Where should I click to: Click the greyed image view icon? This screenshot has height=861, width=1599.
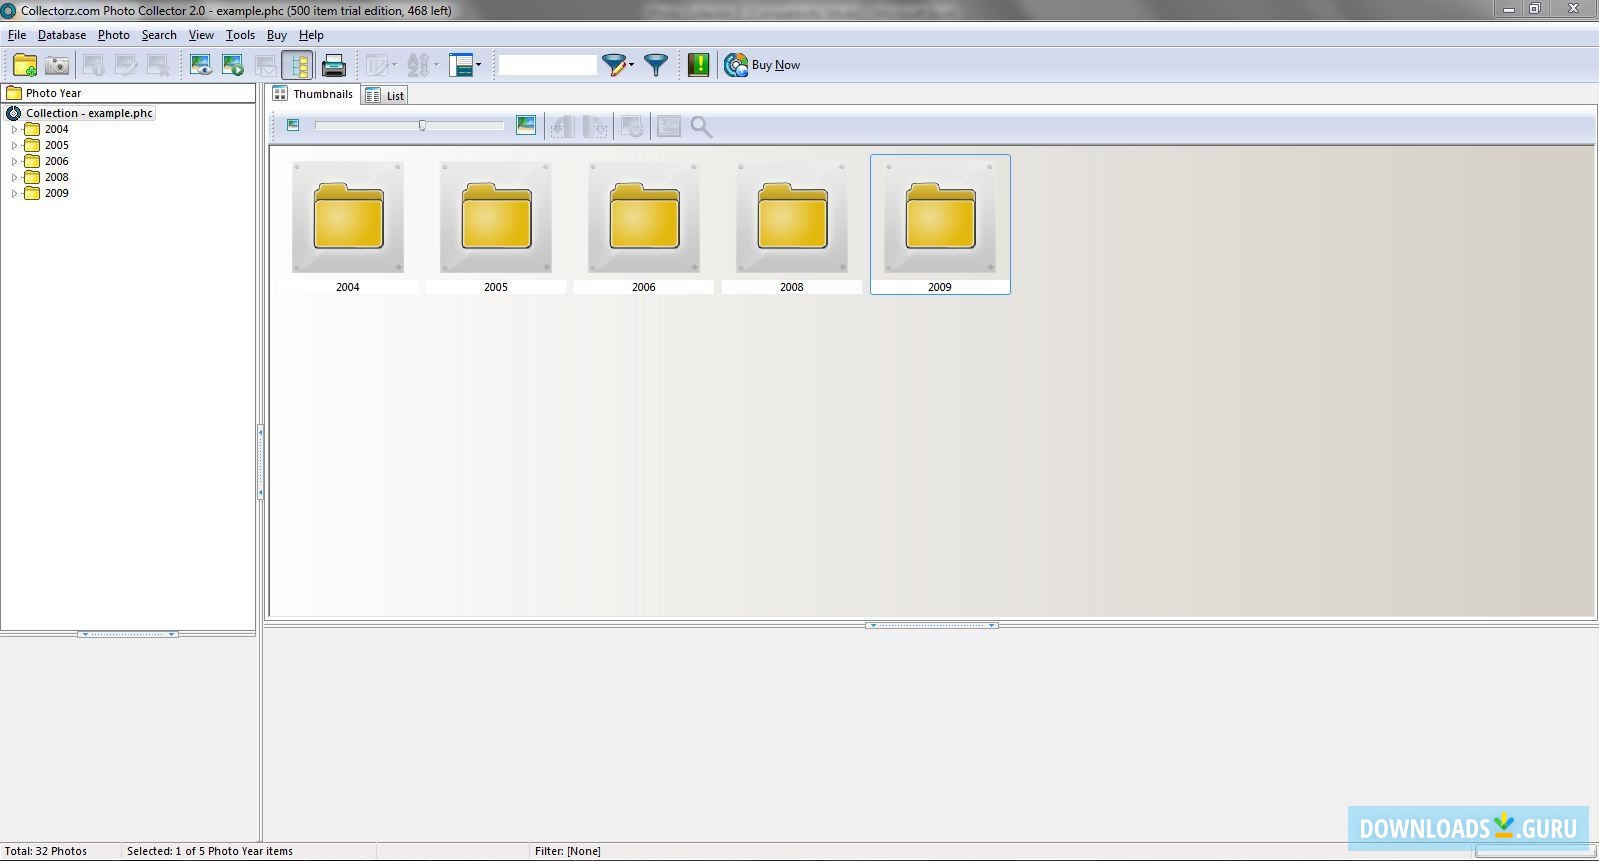pyautogui.click(x=669, y=127)
